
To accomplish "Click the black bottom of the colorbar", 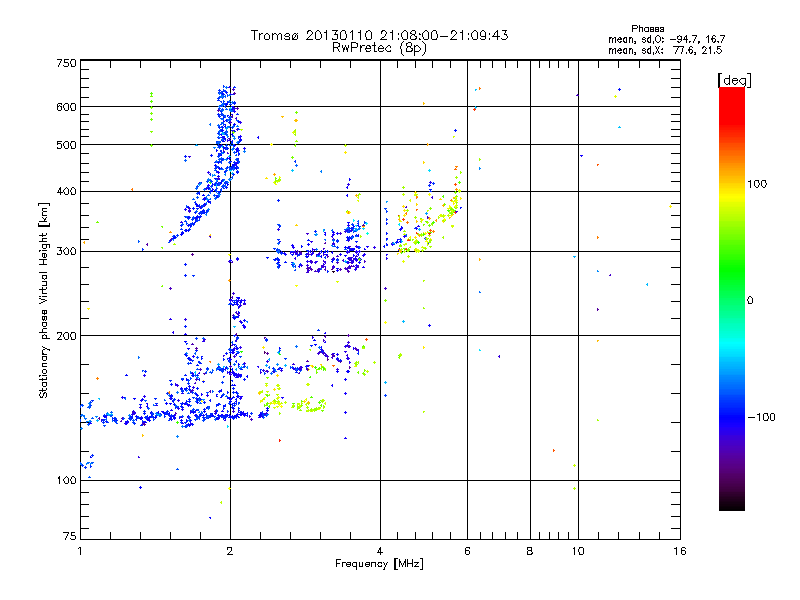I will pos(732,503).
